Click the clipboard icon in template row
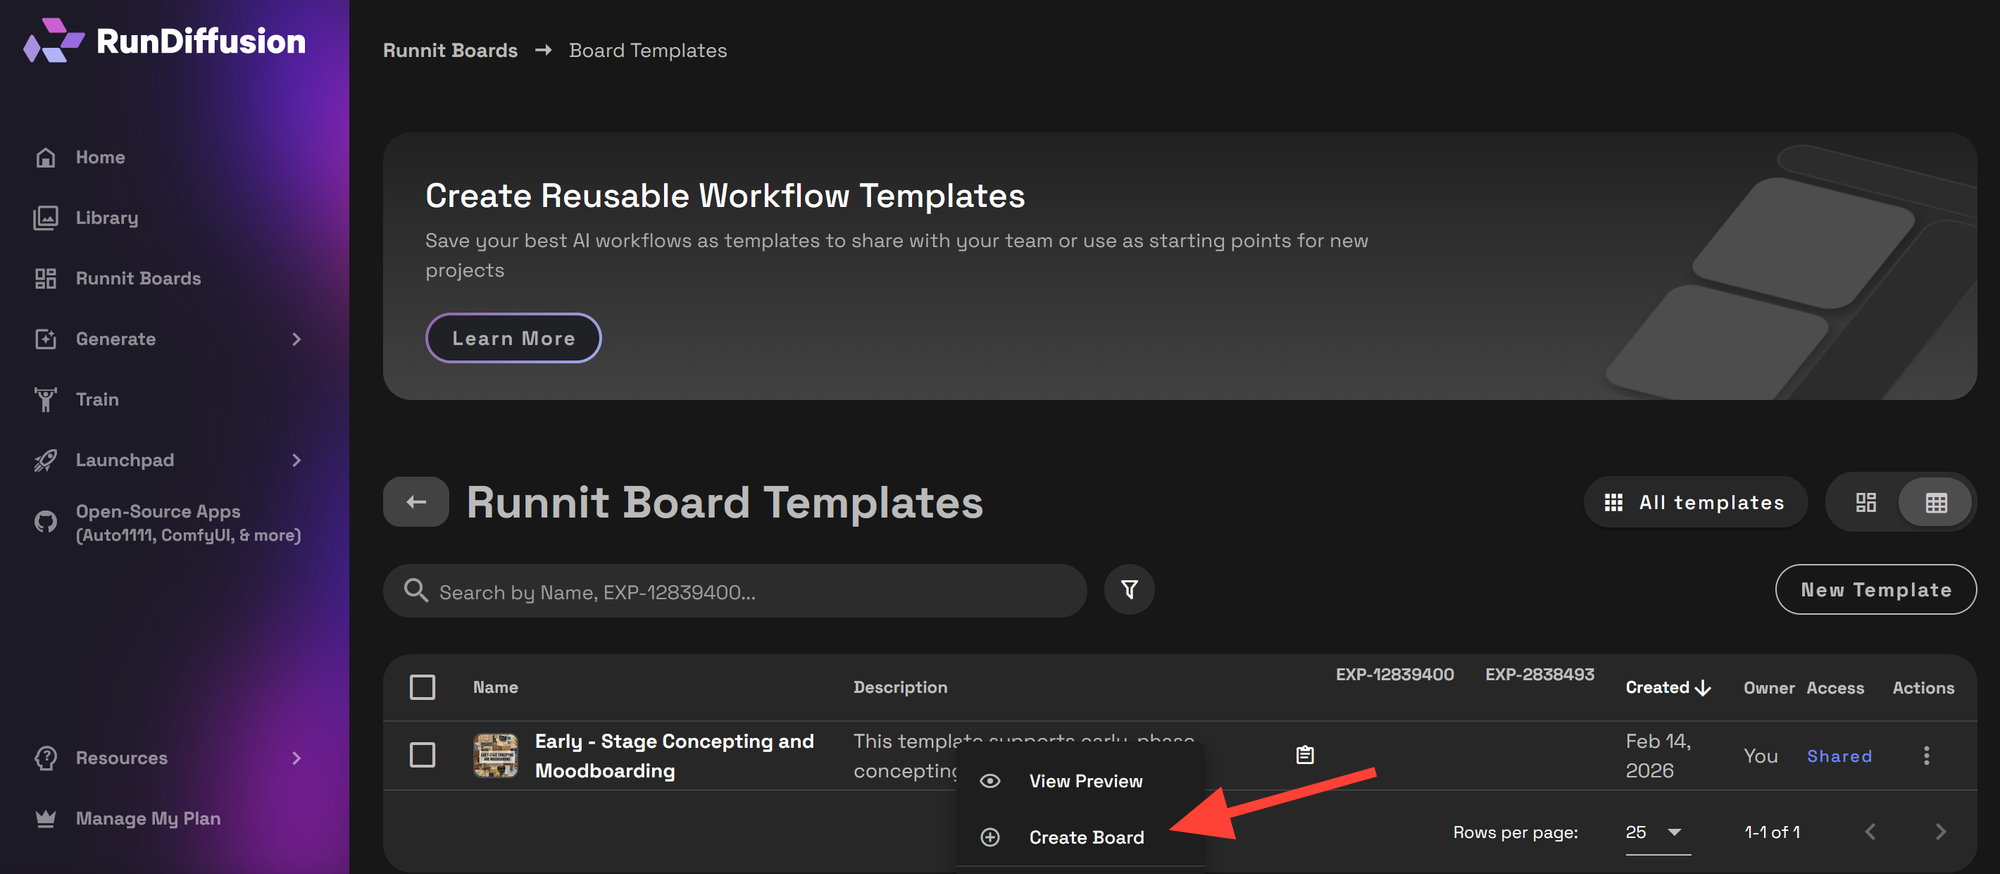This screenshot has height=874, width=2000. tap(1305, 755)
